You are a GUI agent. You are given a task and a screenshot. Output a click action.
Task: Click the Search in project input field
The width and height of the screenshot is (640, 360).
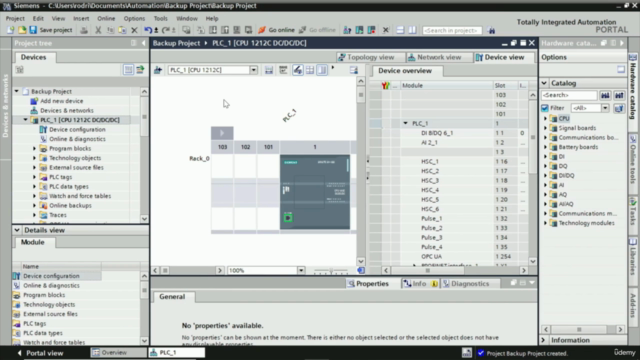(x=452, y=30)
